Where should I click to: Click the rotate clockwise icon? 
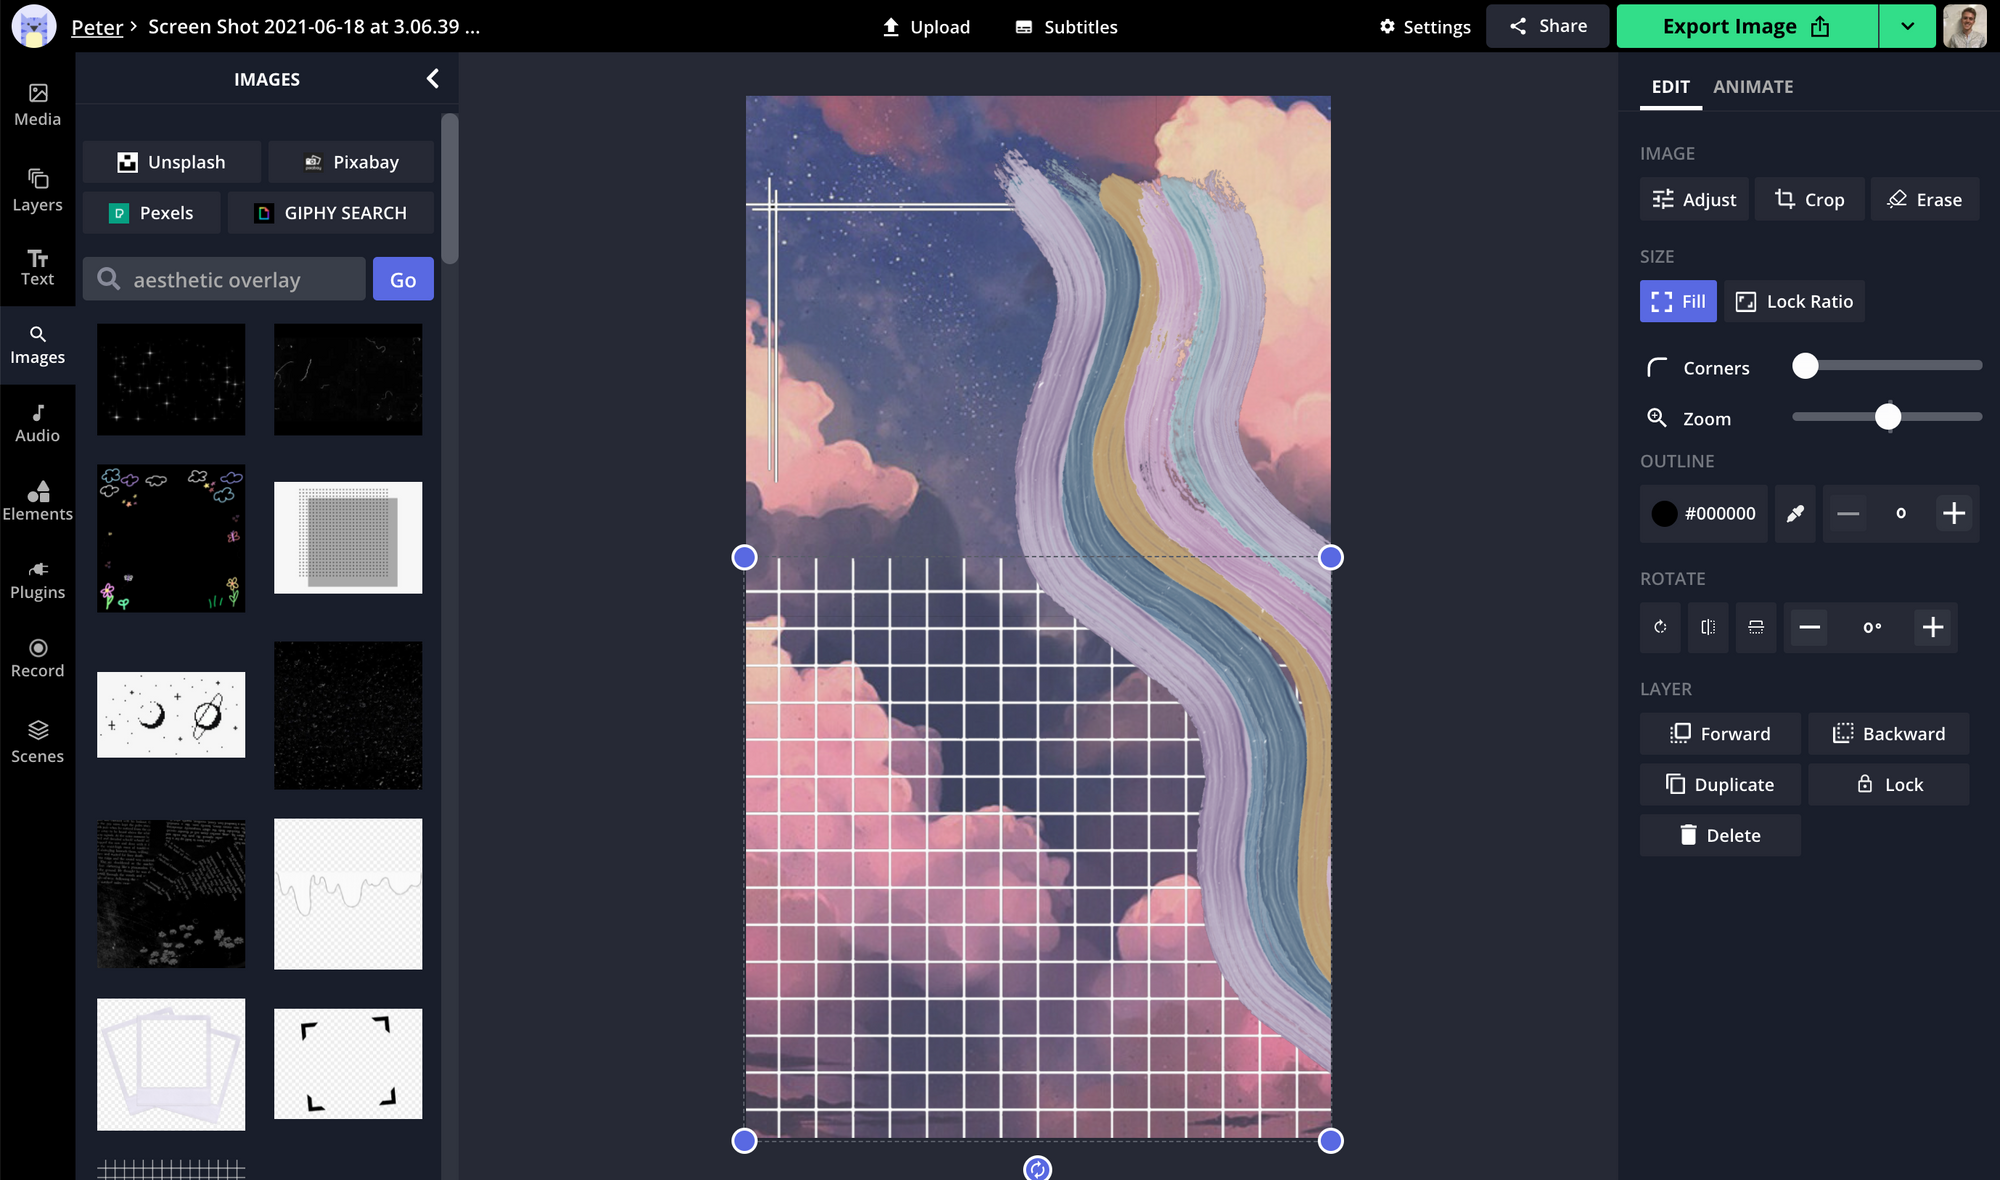(x=1660, y=627)
